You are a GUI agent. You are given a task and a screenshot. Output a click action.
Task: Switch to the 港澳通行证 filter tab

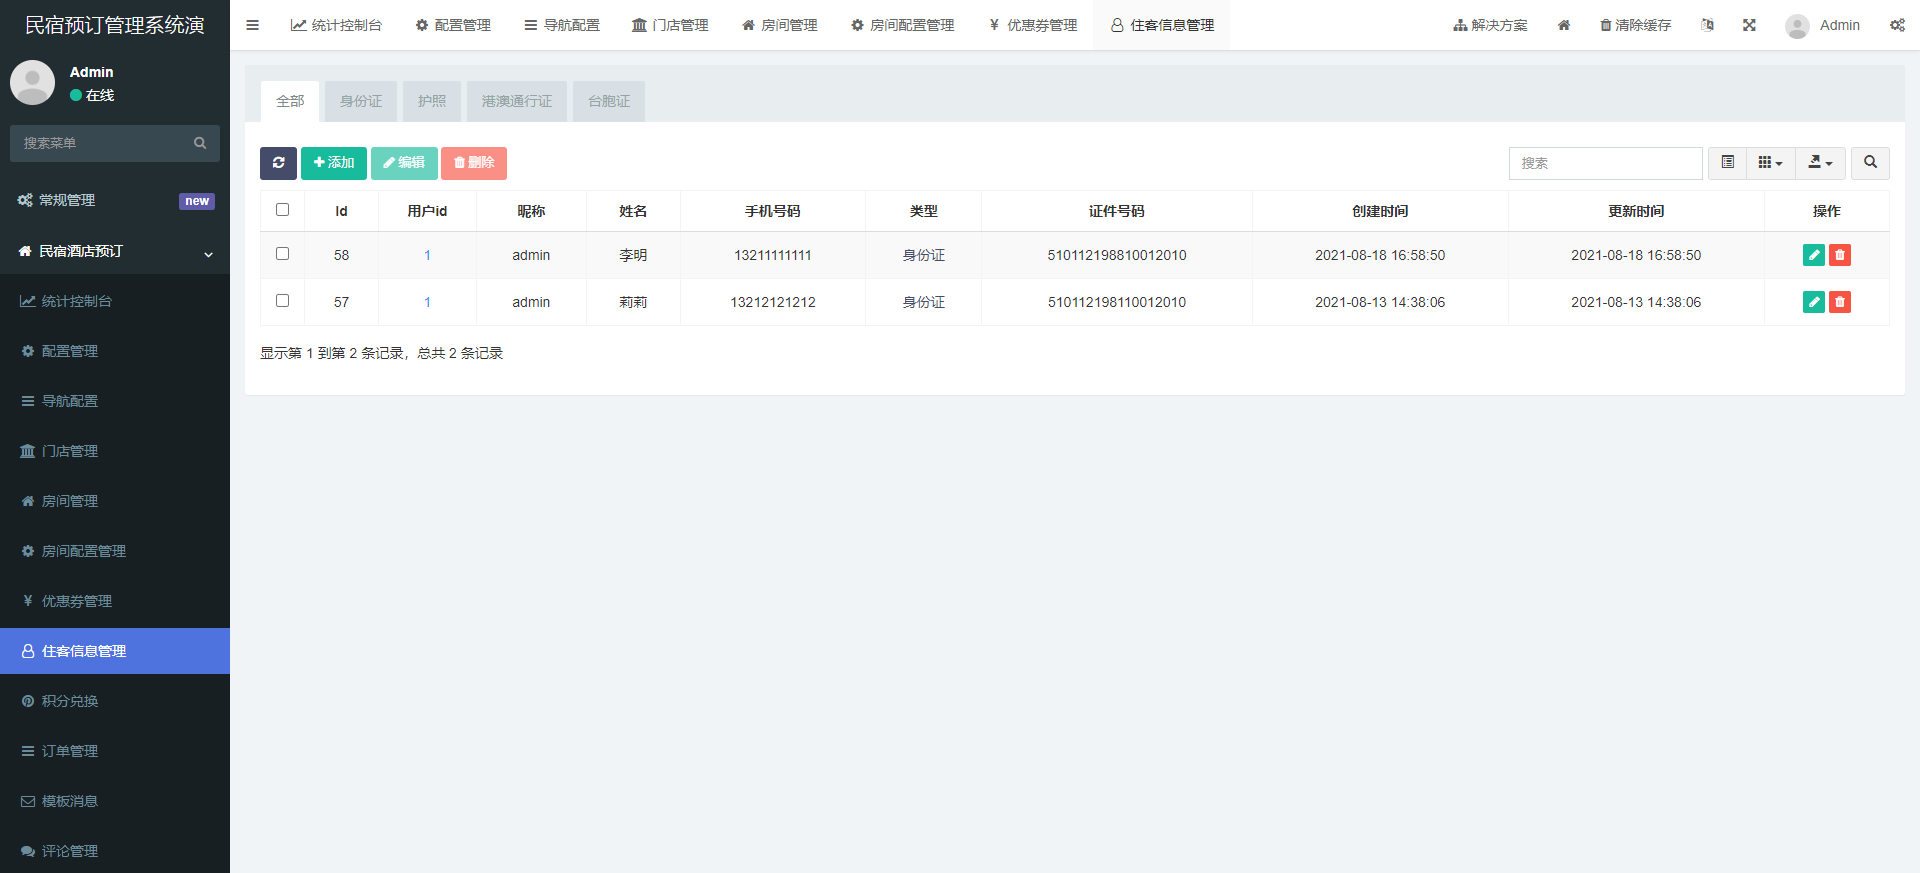click(516, 101)
